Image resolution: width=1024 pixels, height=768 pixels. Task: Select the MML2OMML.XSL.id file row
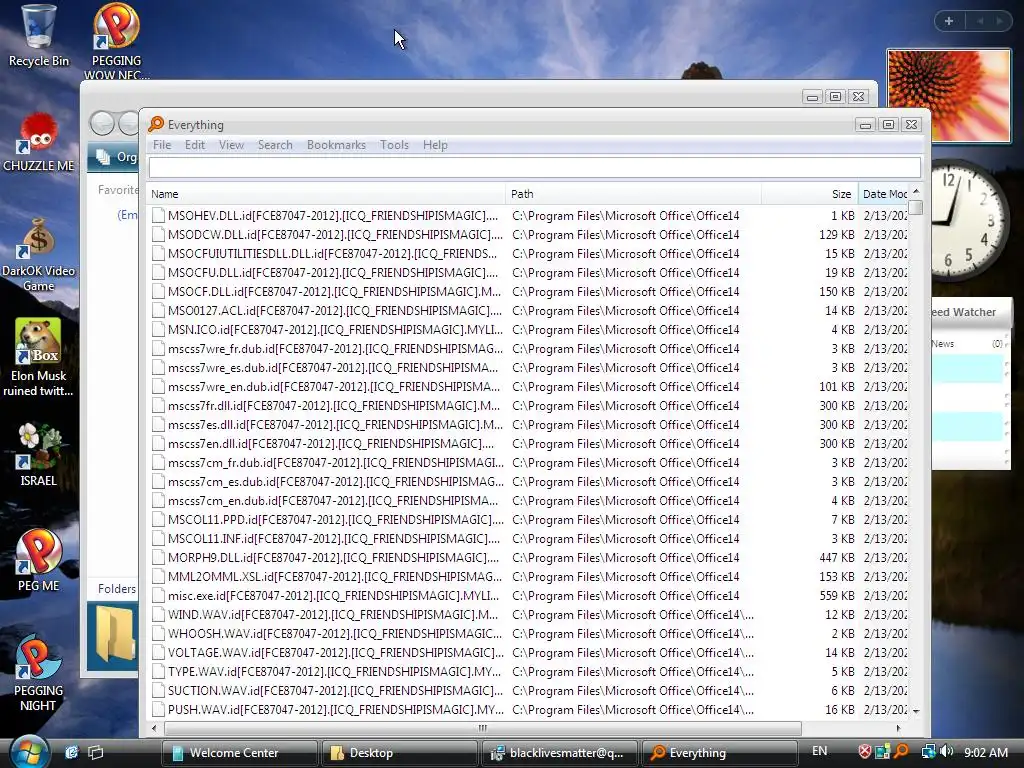click(x=527, y=577)
